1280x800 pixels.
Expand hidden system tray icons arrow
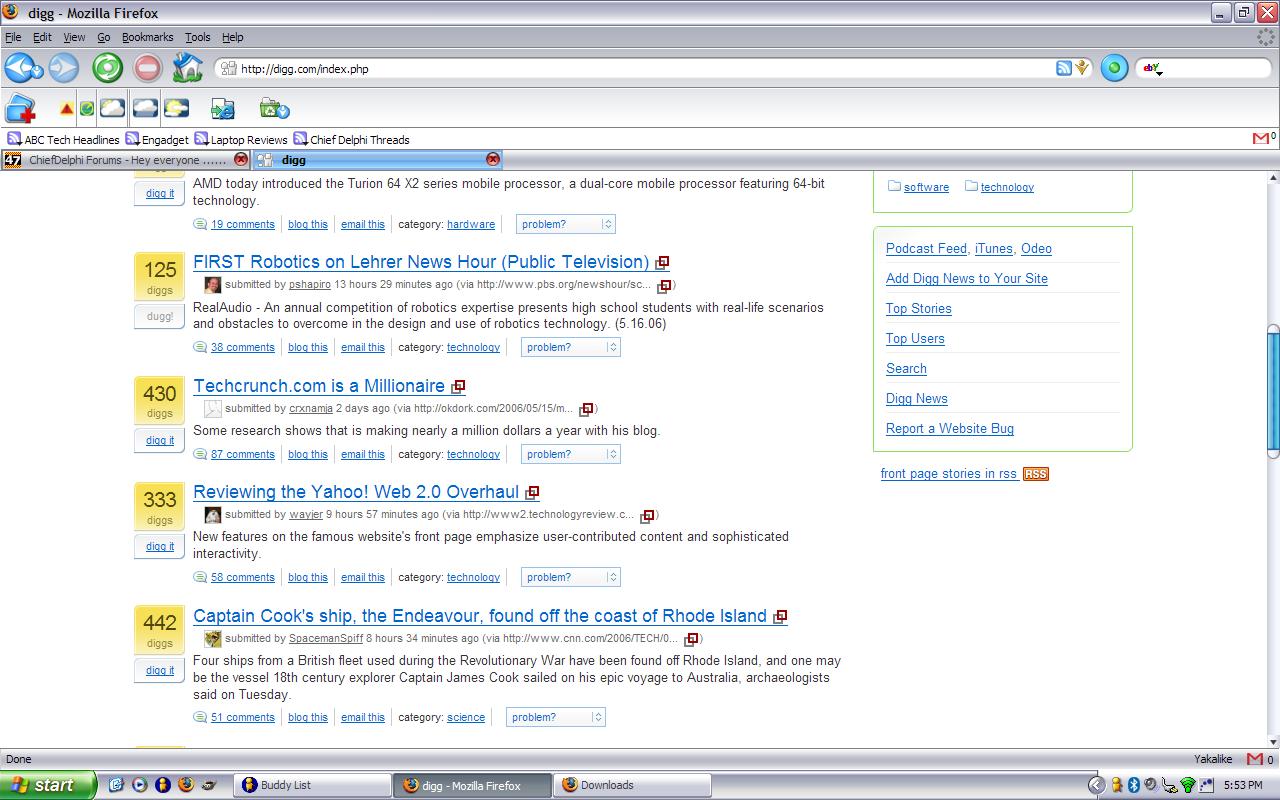pyautogui.click(x=1097, y=785)
